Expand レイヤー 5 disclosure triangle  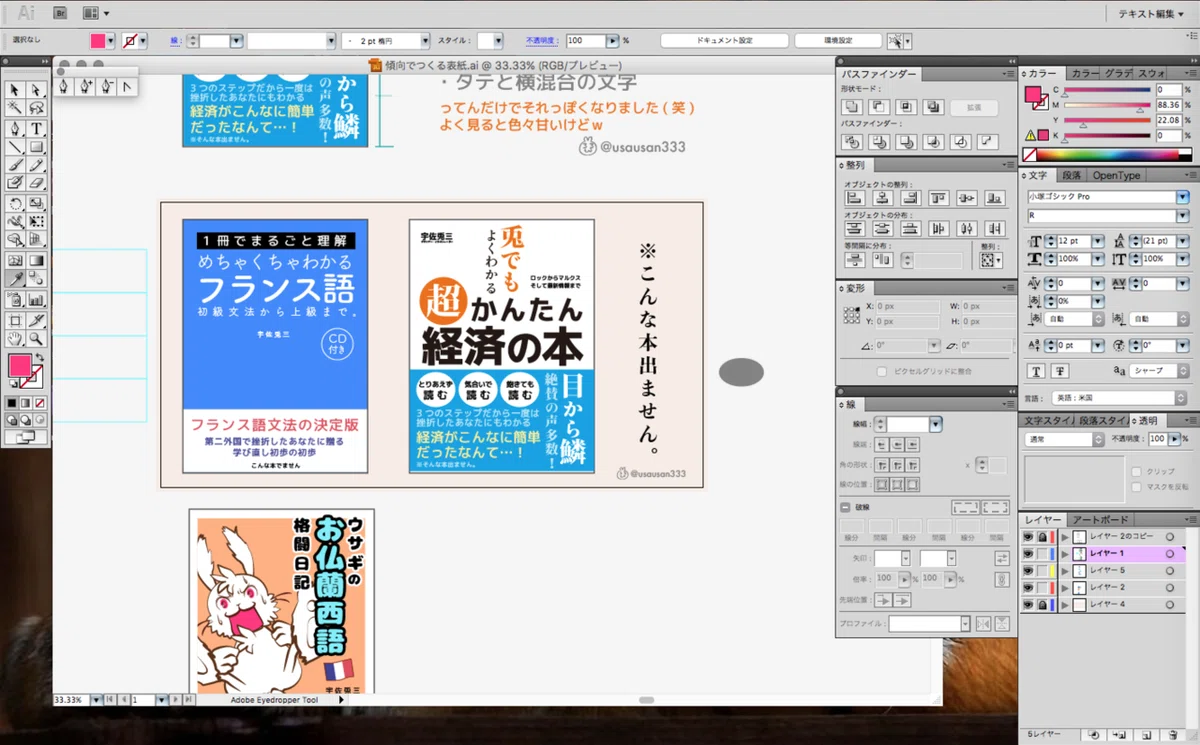[x=1065, y=571]
